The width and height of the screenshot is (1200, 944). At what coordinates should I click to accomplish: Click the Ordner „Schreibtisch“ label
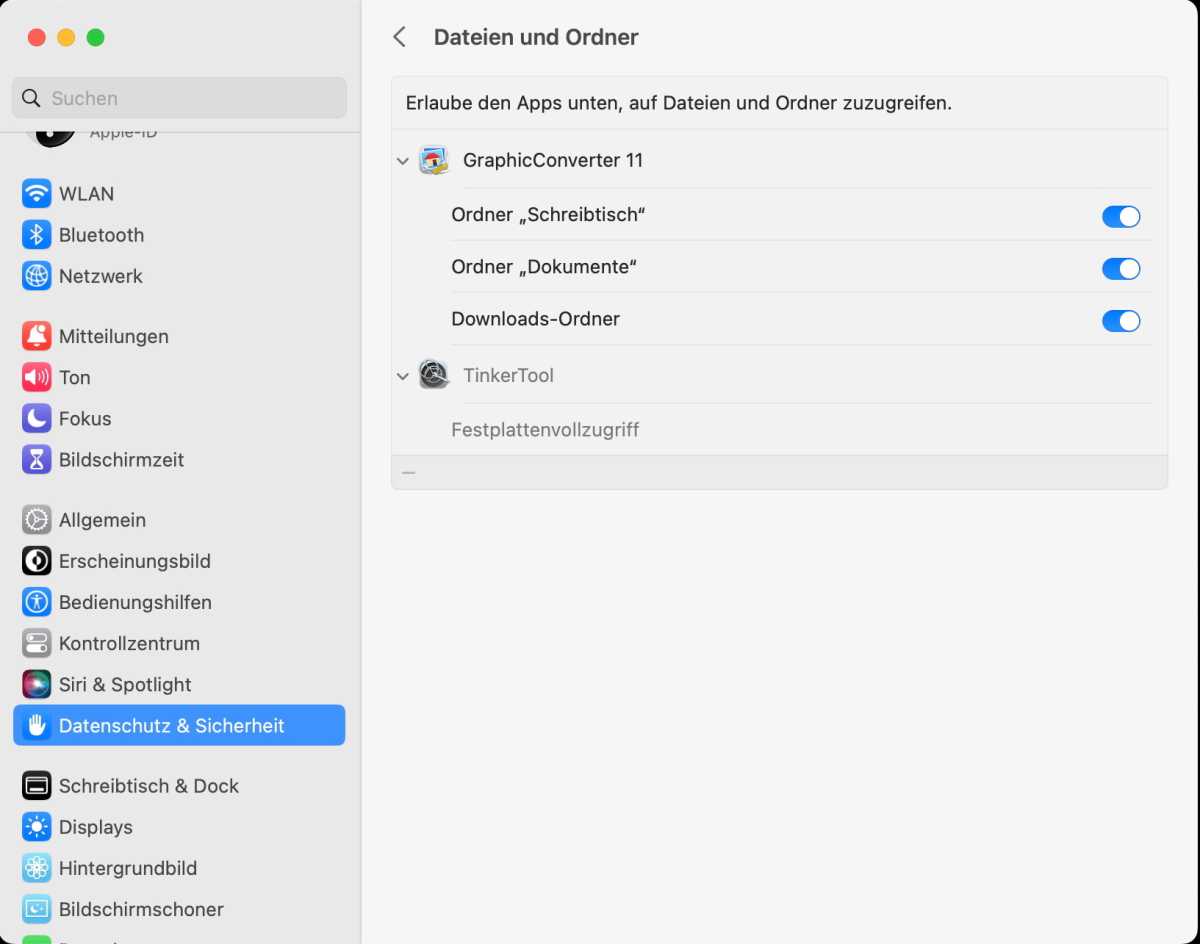point(548,215)
